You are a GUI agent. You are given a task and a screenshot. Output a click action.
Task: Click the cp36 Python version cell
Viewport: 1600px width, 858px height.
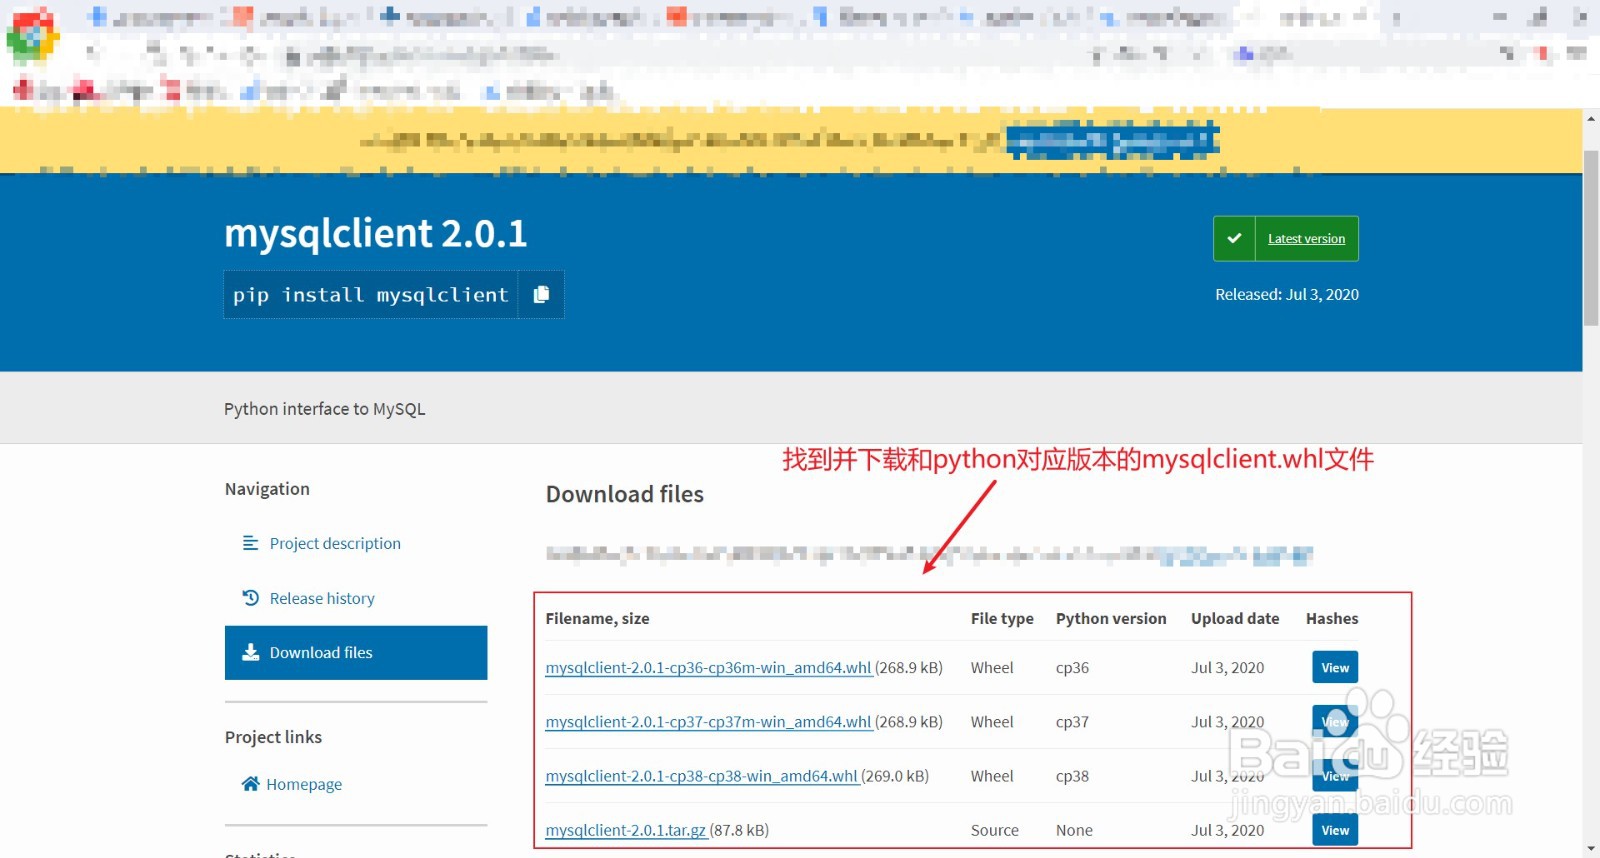(1072, 667)
